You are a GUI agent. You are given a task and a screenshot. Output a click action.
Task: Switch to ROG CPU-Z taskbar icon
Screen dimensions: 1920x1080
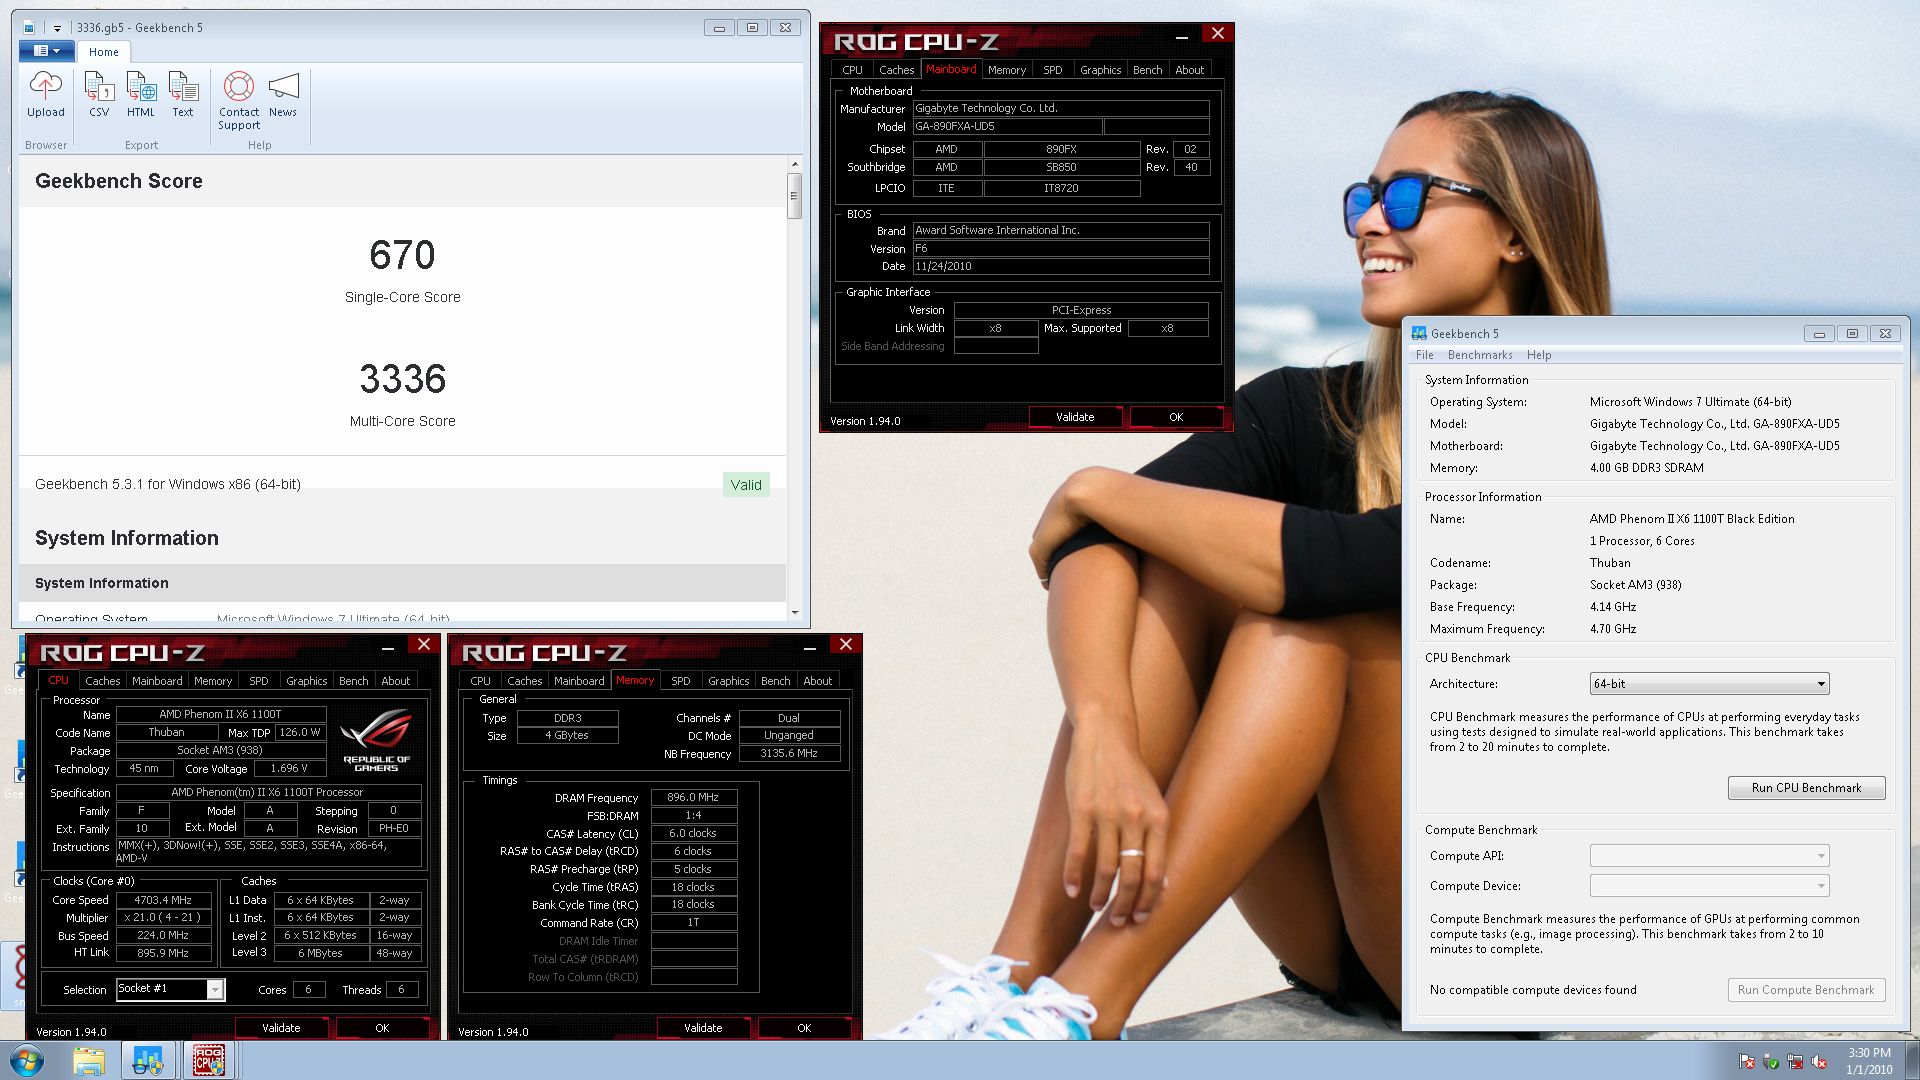209,1060
